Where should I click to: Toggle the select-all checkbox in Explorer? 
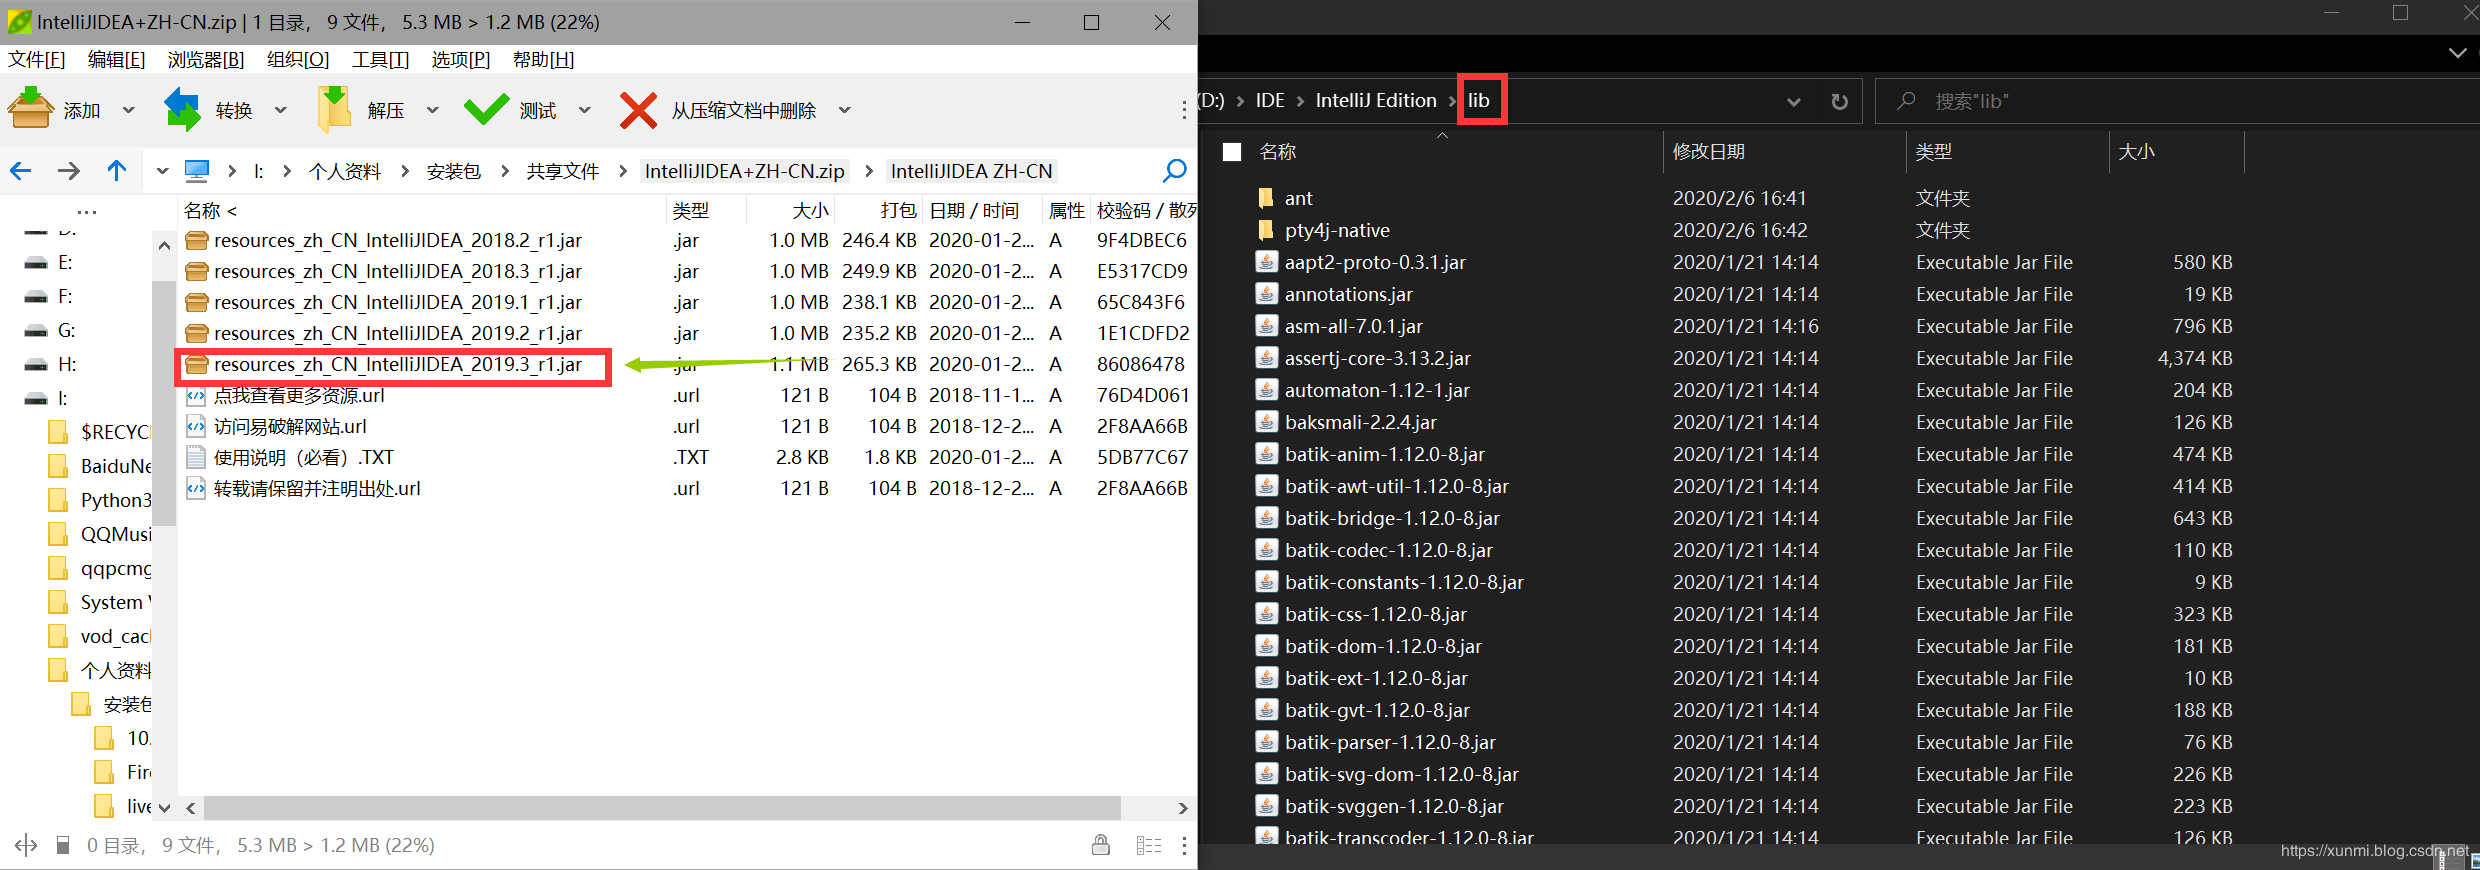point(1232,152)
